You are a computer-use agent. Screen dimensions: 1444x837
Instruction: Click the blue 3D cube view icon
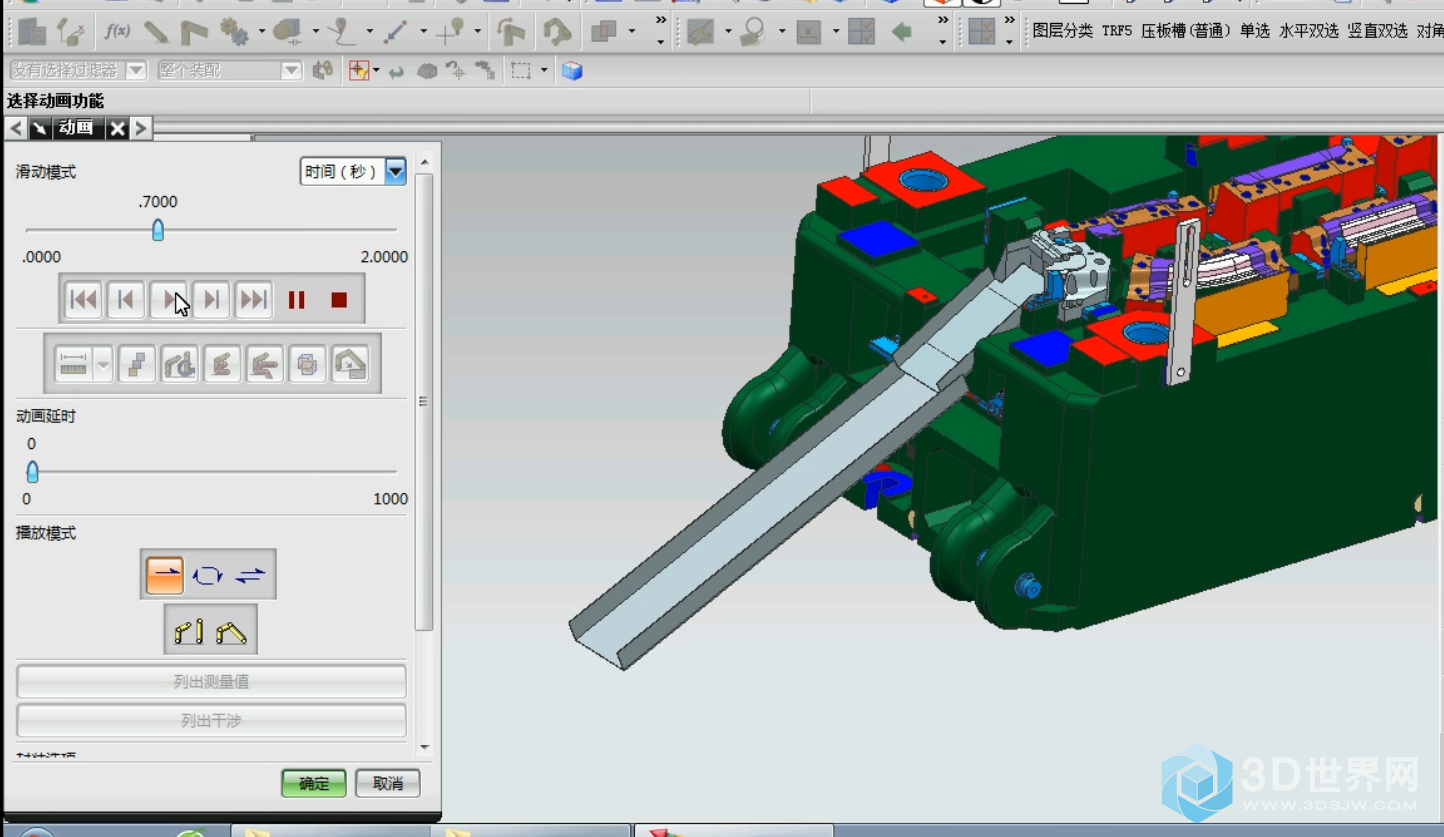(x=572, y=71)
